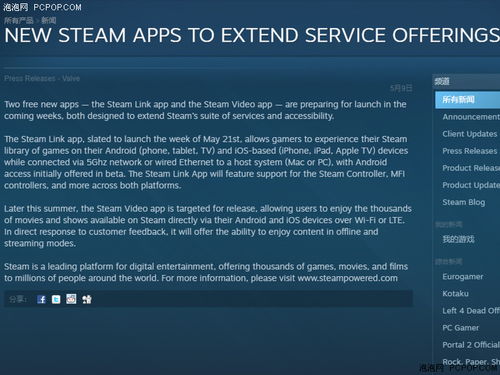Click the fourth share icon after Reddit

point(87,299)
